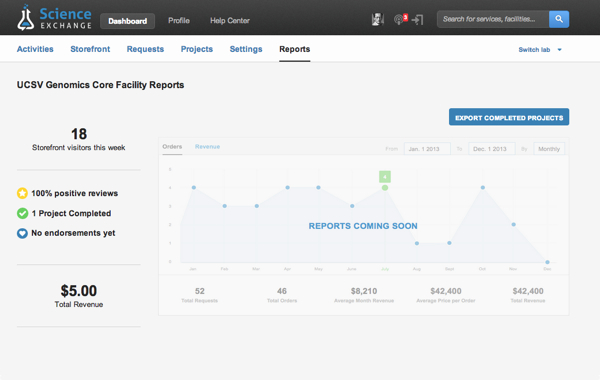The height and width of the screenshot is (380, 600).
Task: Expand the Switch lab dropdown
Action: coord(540,50)
